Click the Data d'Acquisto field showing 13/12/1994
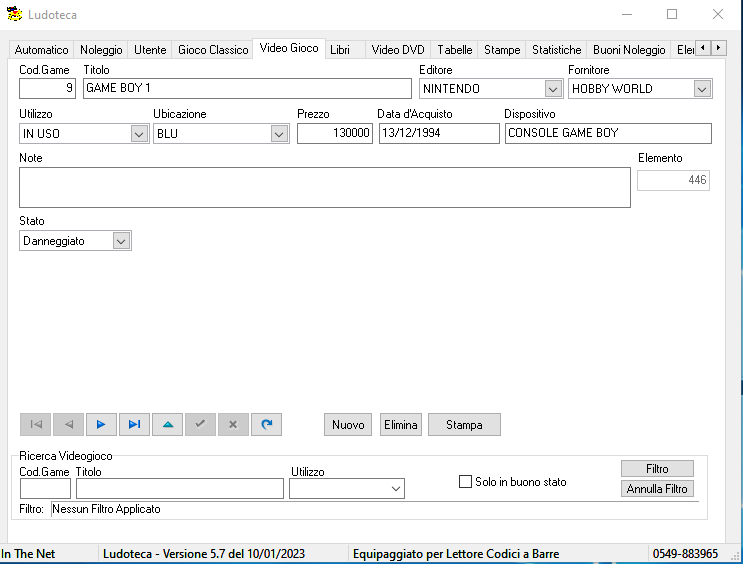Screen dimensions: 743x564 coord(439,133)
